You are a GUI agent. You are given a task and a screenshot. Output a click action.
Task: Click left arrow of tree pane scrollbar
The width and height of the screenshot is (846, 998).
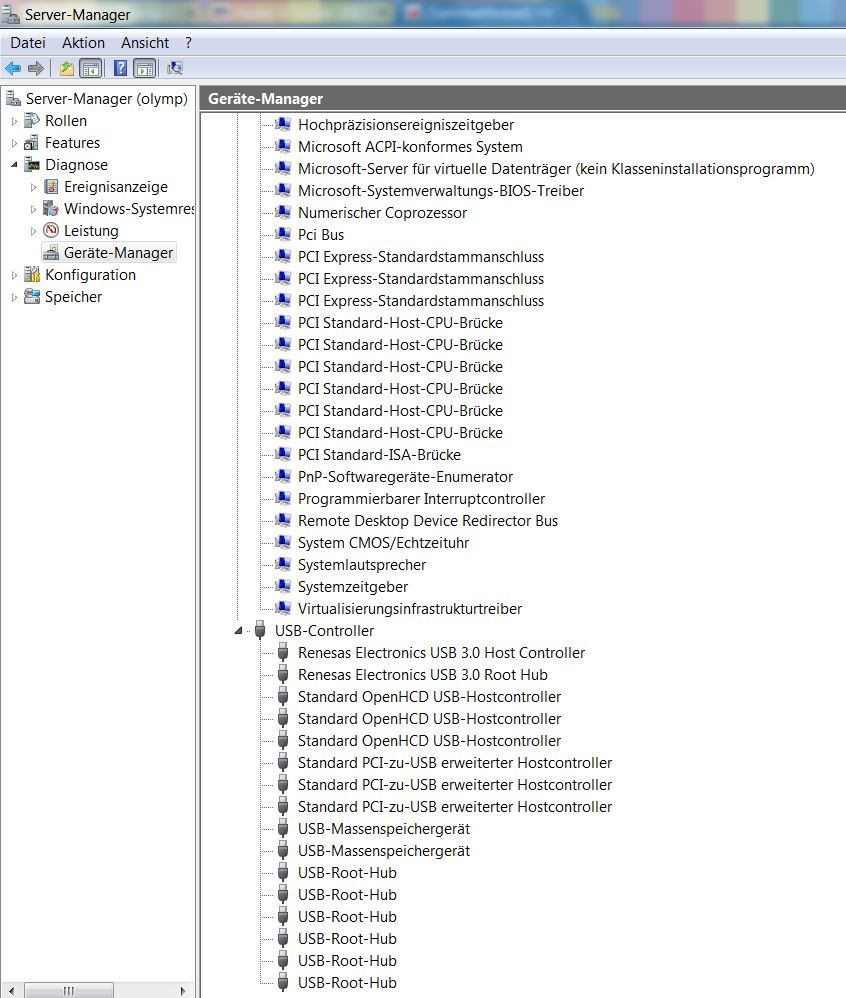pyautogui.click(x=11, y=990)
